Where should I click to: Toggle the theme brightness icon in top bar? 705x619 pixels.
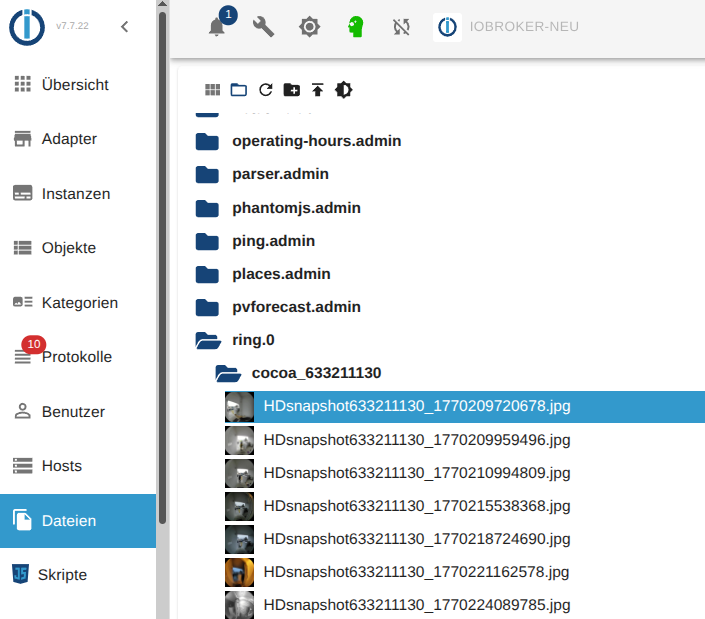(310, 27)
